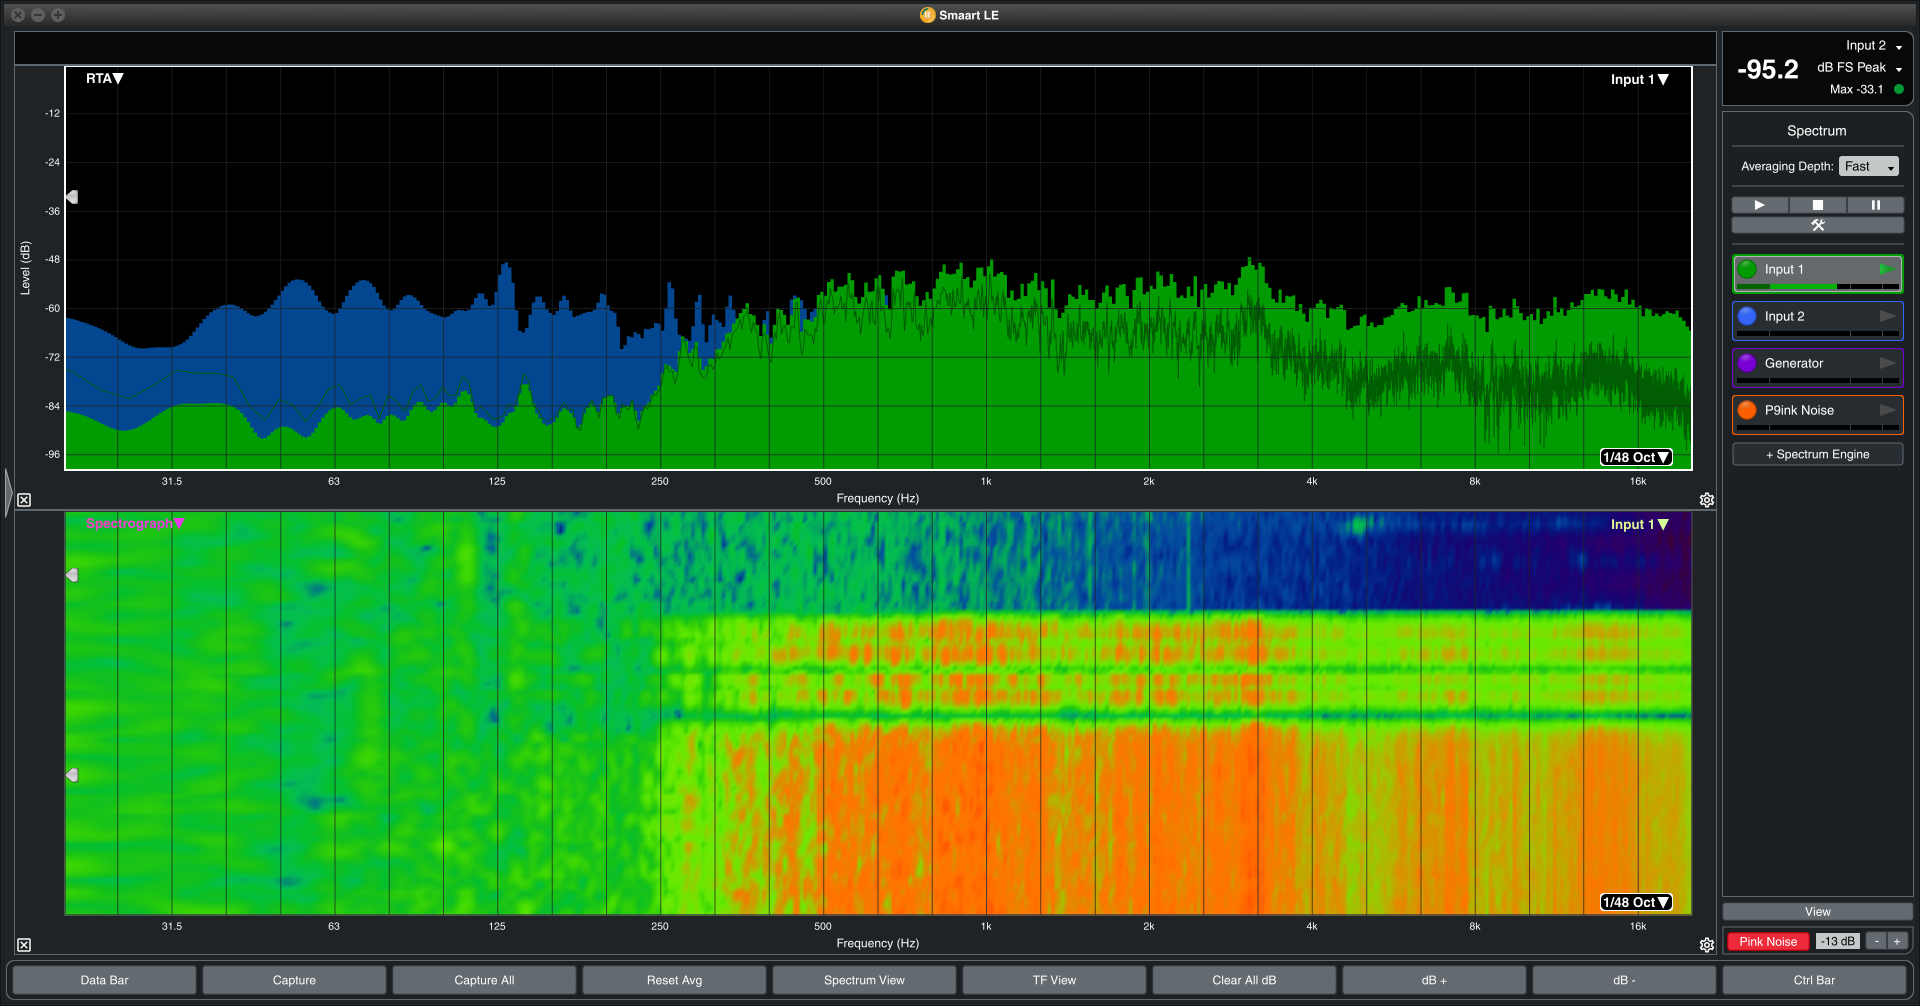The width and height of the screenshot is (1920, 1006).
Task: Add a new Spectrum Engine
Action: [x=1817, y=454]
